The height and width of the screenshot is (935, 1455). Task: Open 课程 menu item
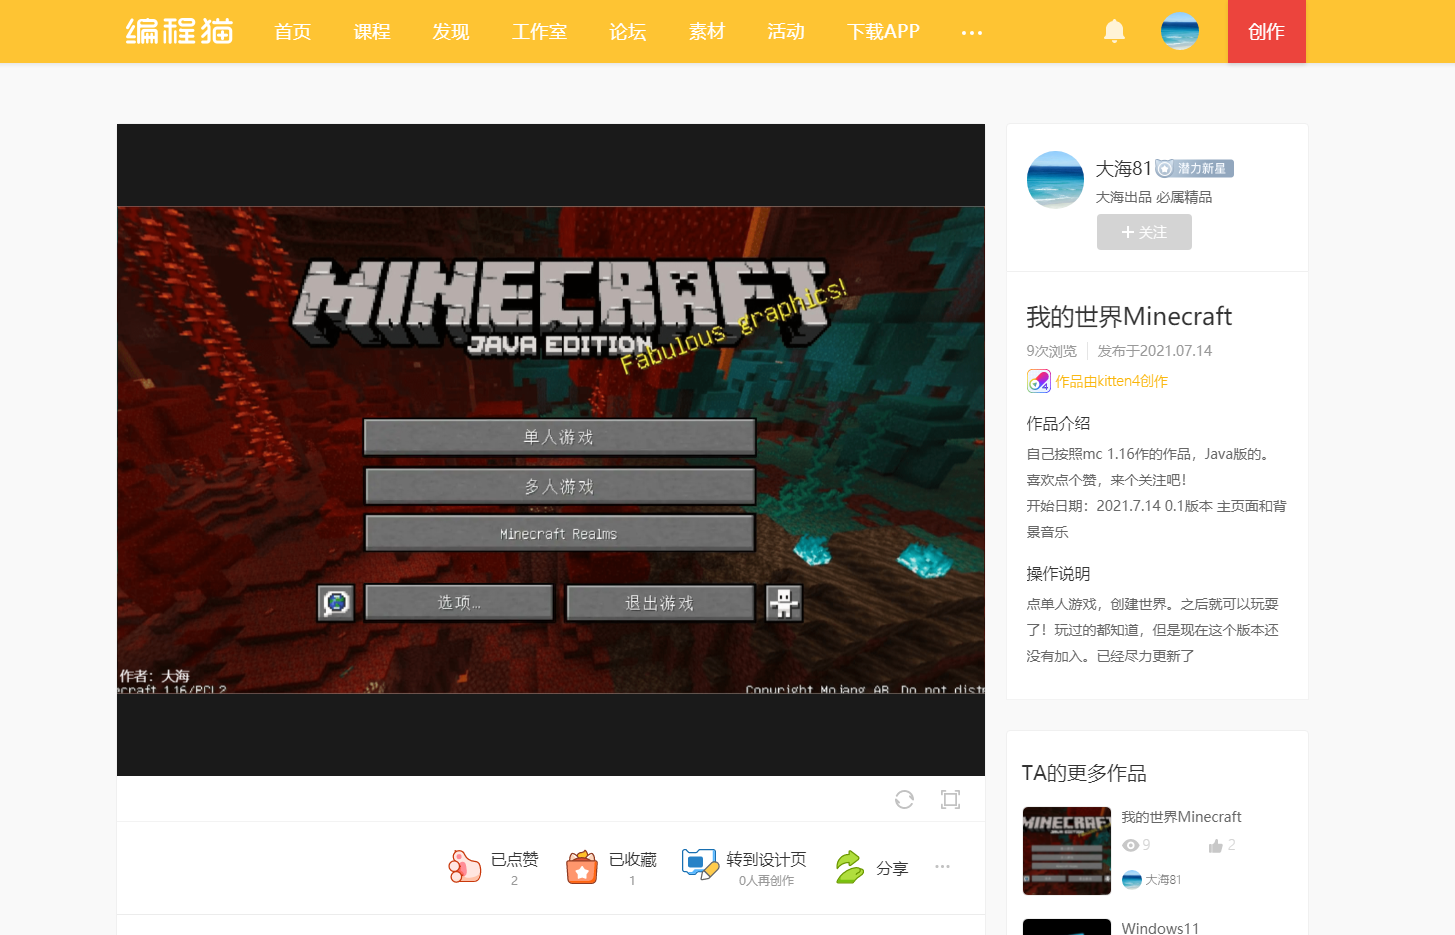[372, 32]
